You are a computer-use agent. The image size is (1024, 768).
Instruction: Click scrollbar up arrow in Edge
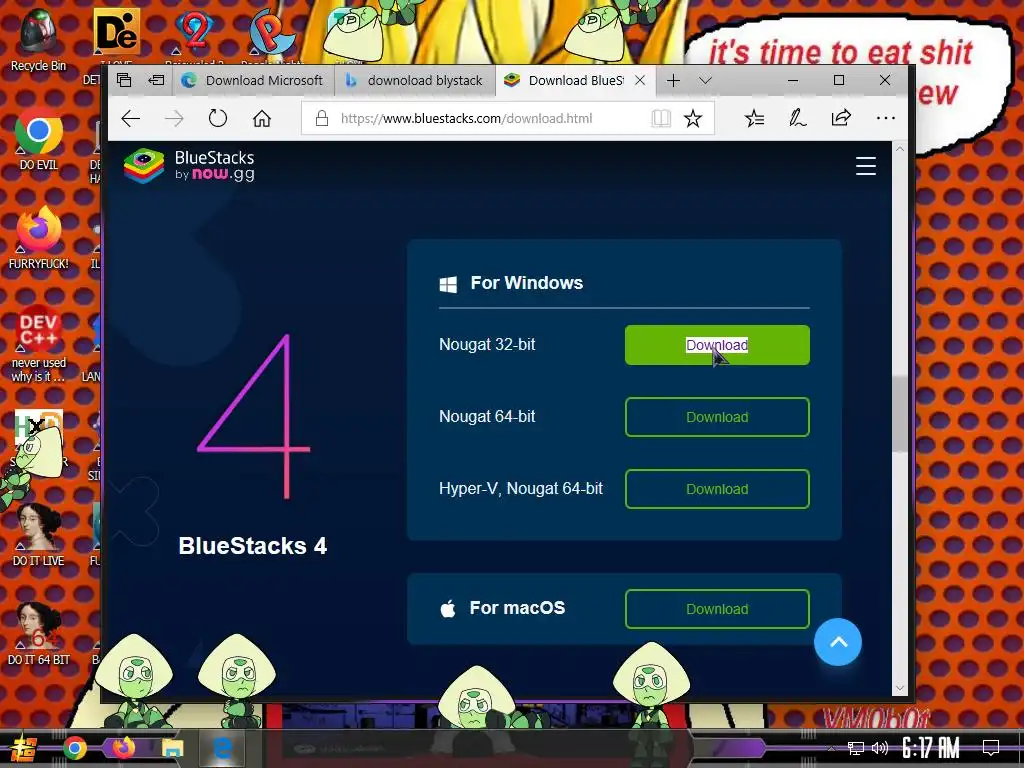click(900, 149)
